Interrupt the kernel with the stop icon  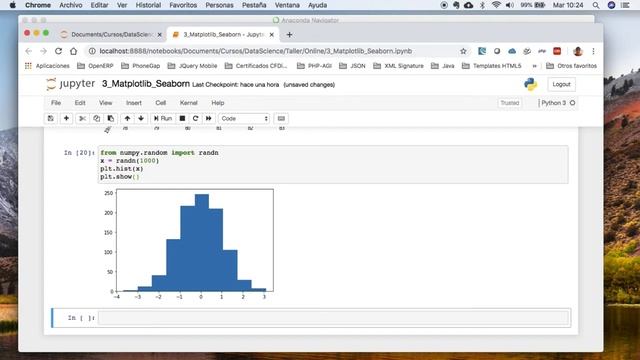coord(182,118)
